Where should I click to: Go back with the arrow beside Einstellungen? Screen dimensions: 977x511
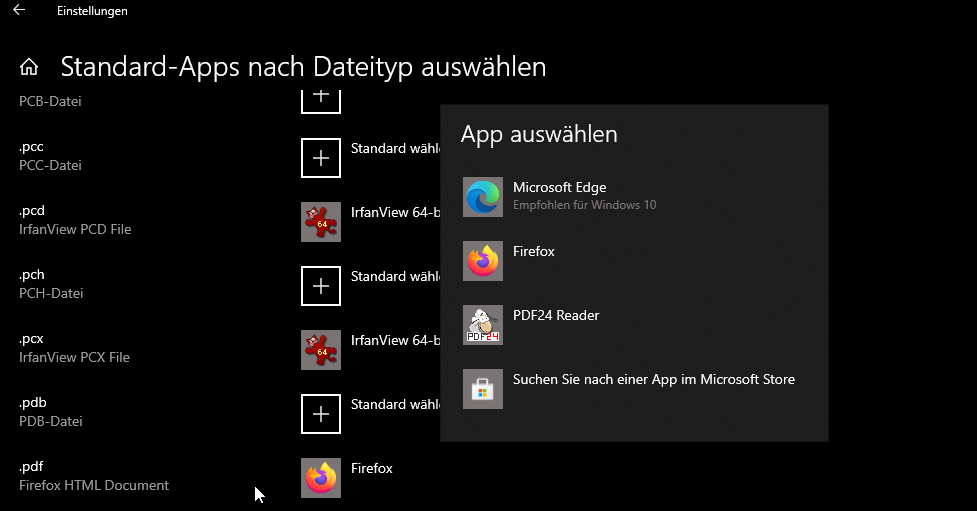[x=19, y=9]
